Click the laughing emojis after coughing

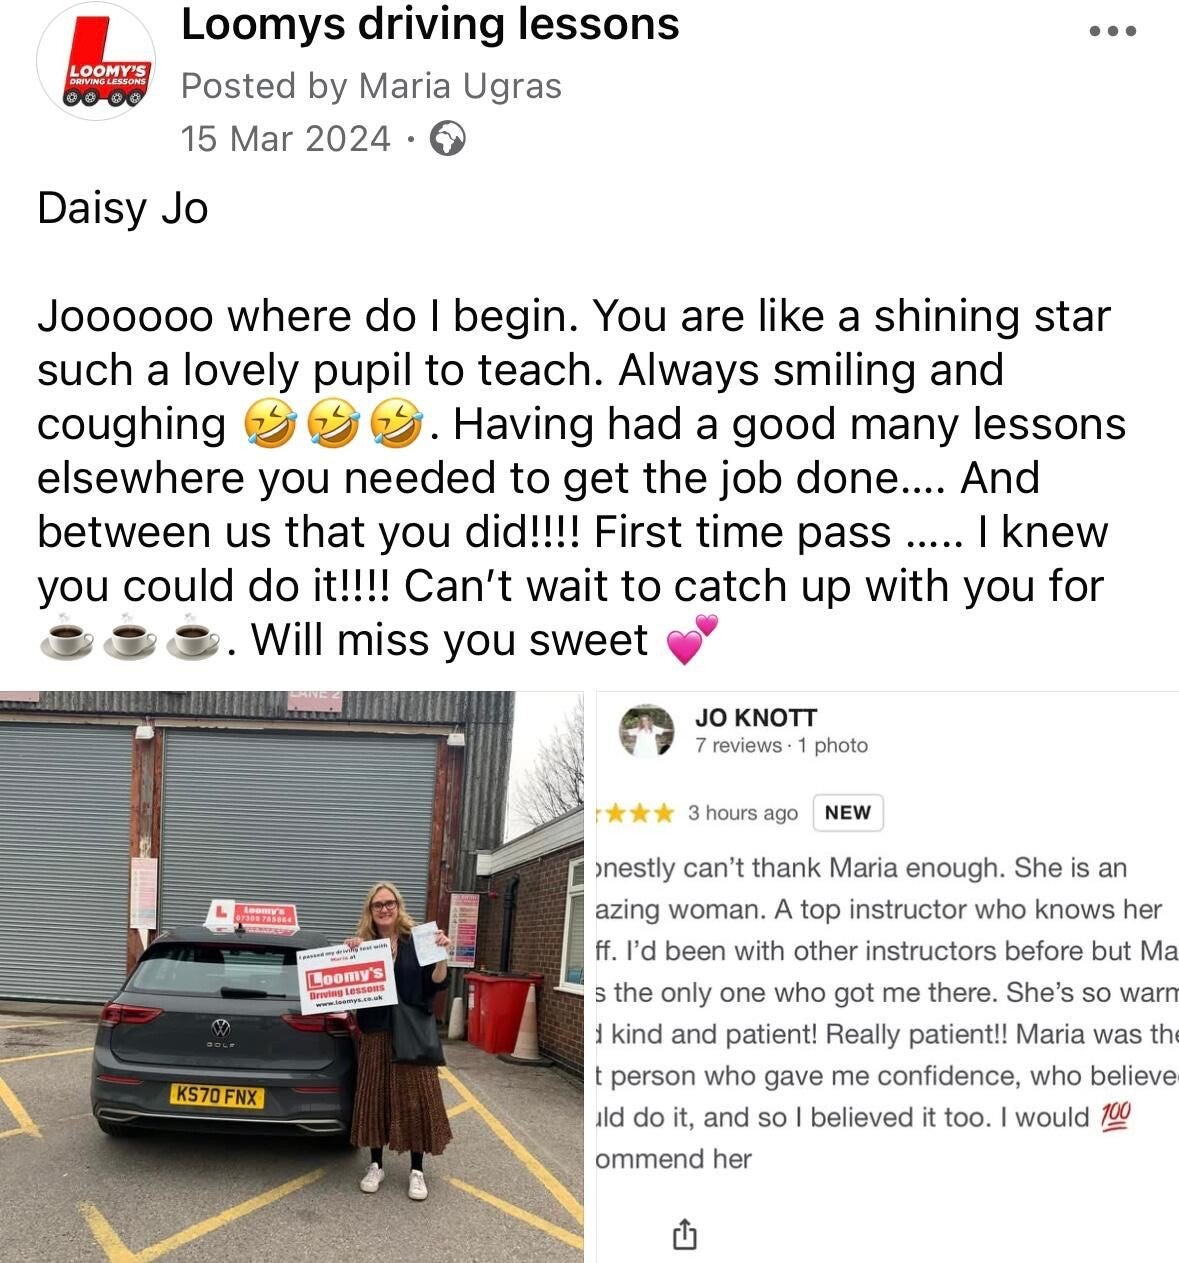[x=335, y=425]
